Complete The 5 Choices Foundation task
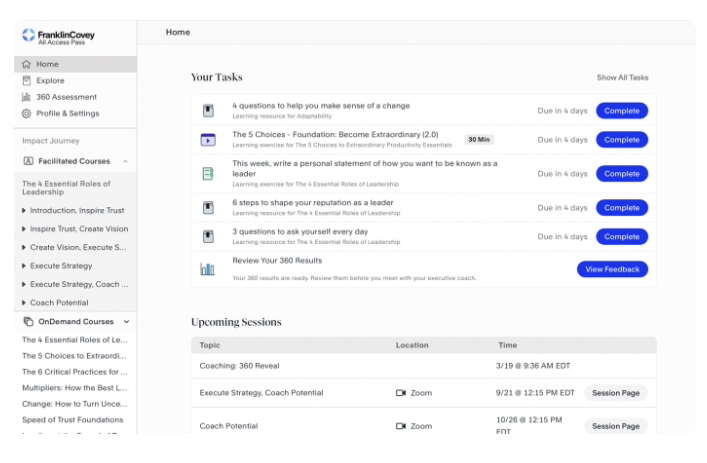This screenshot has height=463, width=707. 622,140
